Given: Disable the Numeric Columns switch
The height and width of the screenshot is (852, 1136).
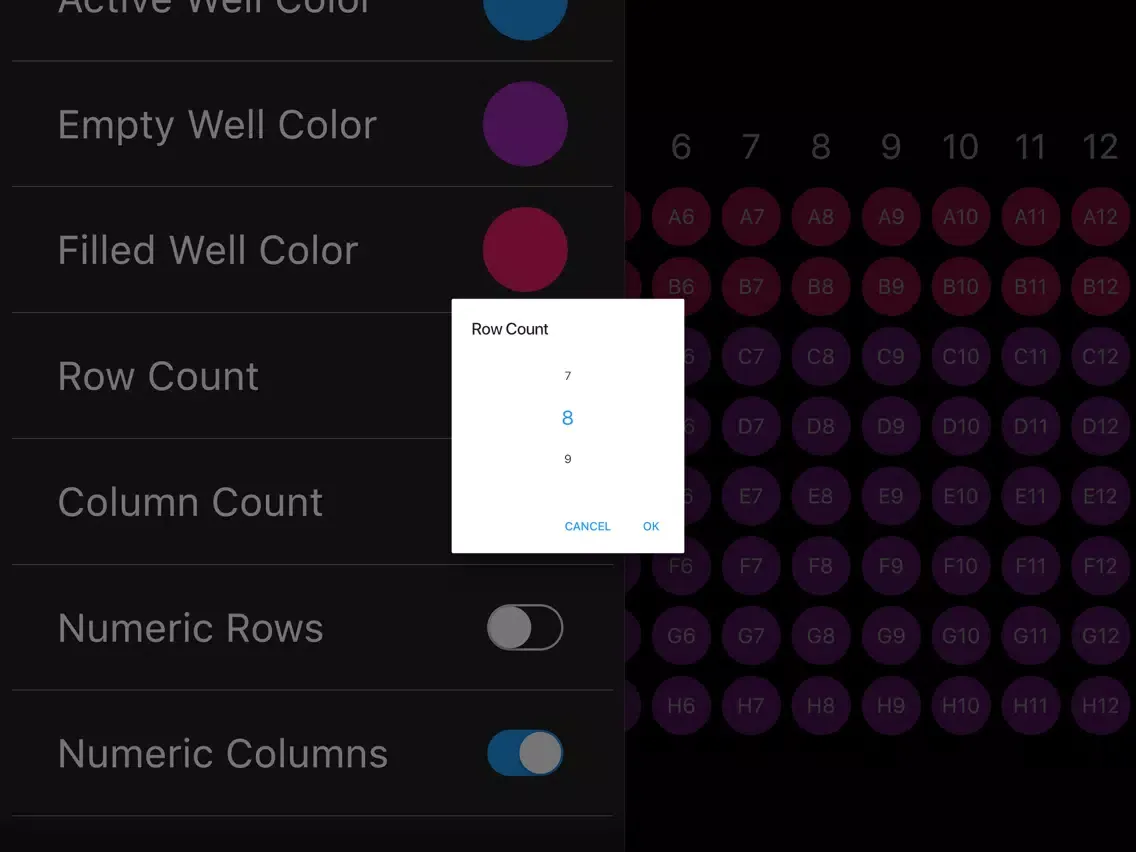Looking at the screenshot, I should 525,753.
